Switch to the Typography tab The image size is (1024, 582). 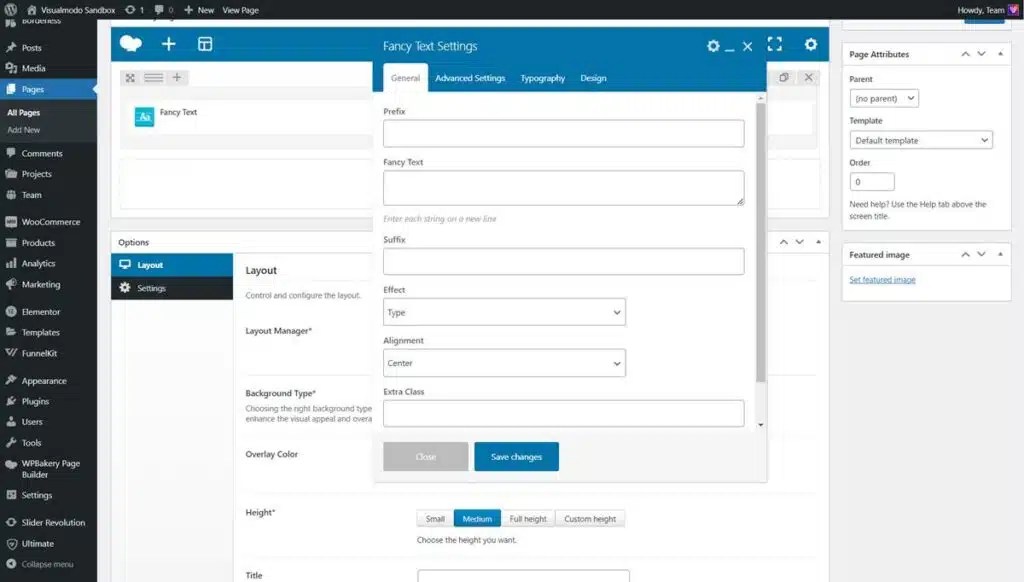pos(543,76)
